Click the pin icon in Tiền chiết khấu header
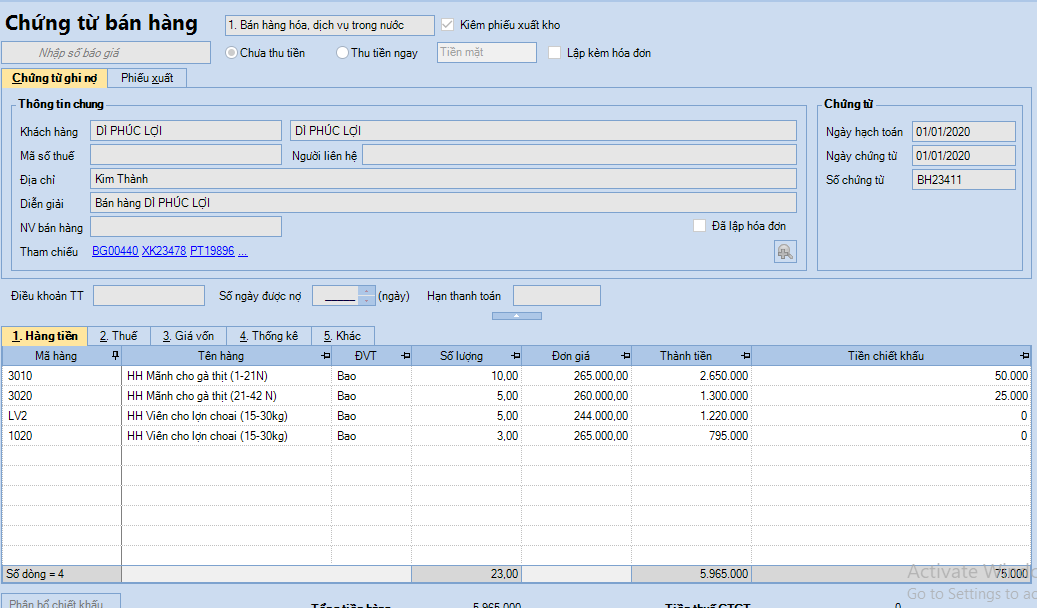The height and width of the screenshot is (608, 1037). click(1024, 356)
